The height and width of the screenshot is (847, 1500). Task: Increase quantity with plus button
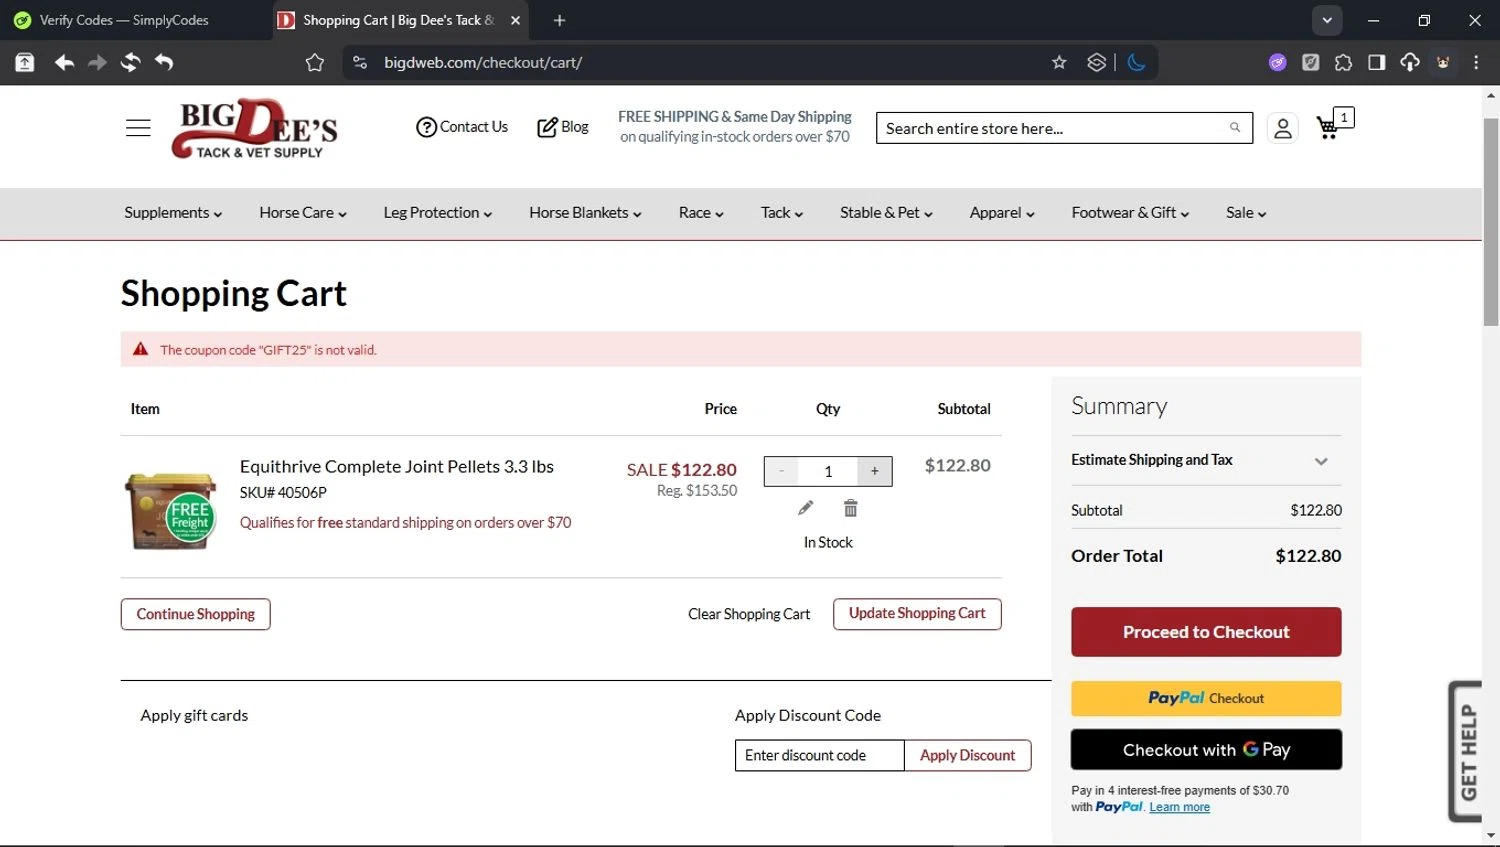[x=875, y=471]
